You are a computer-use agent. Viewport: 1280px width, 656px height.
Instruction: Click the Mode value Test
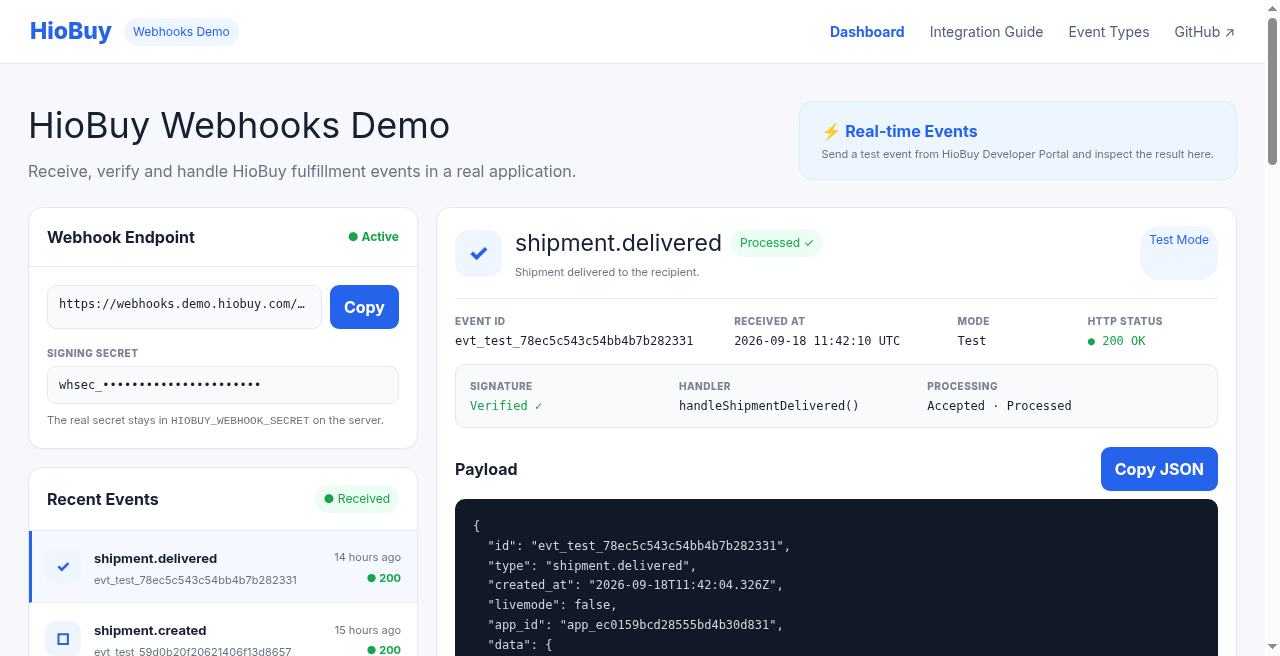pyautogui.click(x=971, y=341)
